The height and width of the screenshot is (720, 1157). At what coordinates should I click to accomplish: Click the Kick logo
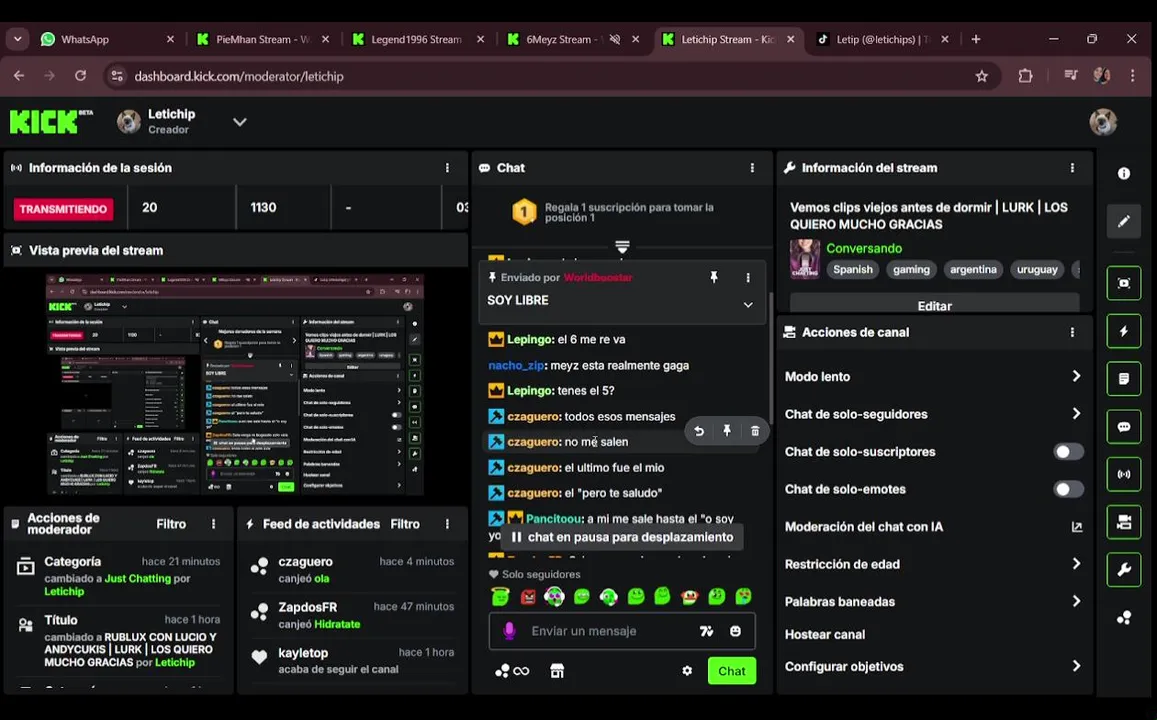tap(43, 122)
